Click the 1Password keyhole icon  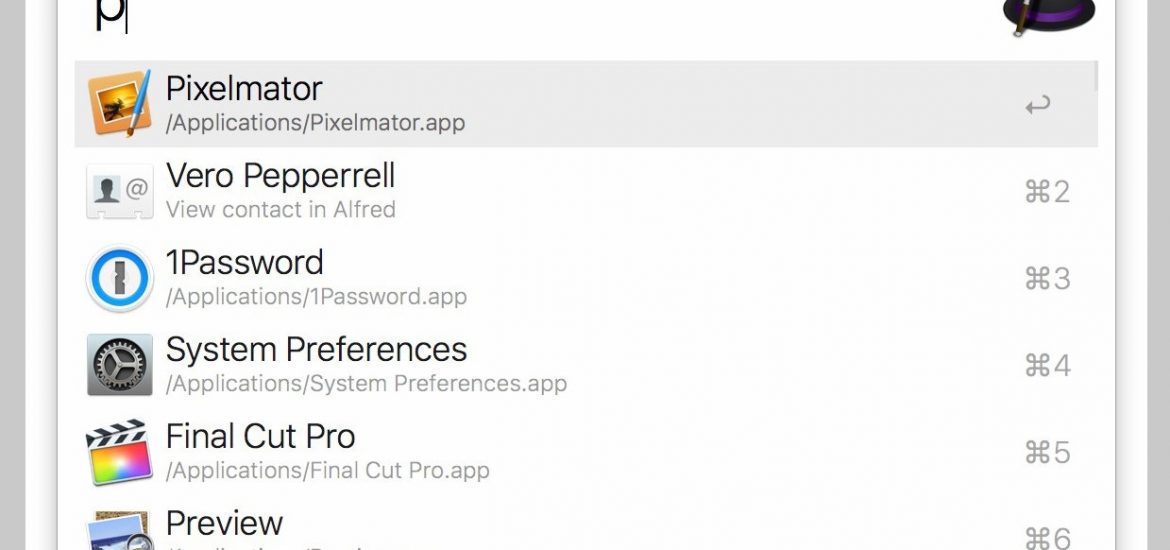[119, 278]
